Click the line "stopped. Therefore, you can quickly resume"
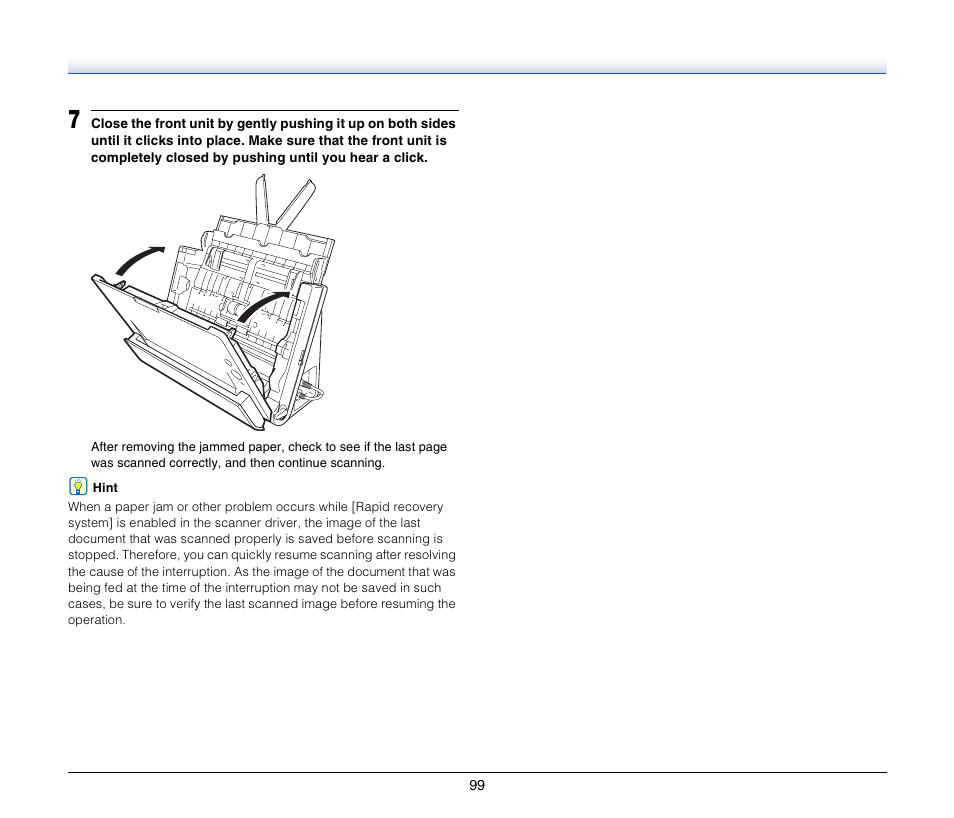Image resolution: width=954 pixels, height=818 pixels. point(262,555)
